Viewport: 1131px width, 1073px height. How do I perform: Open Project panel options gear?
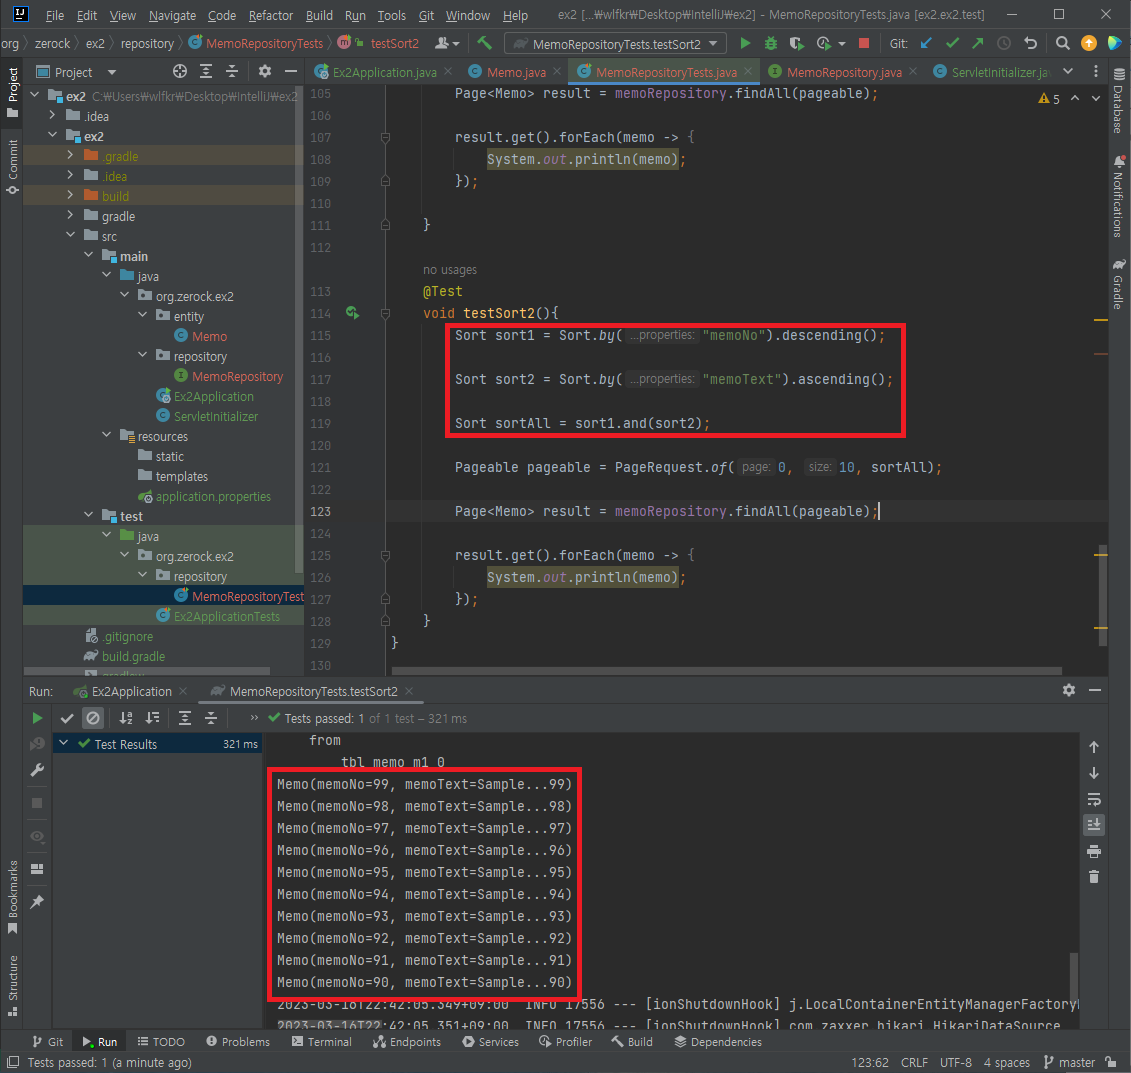coord(265,71)
